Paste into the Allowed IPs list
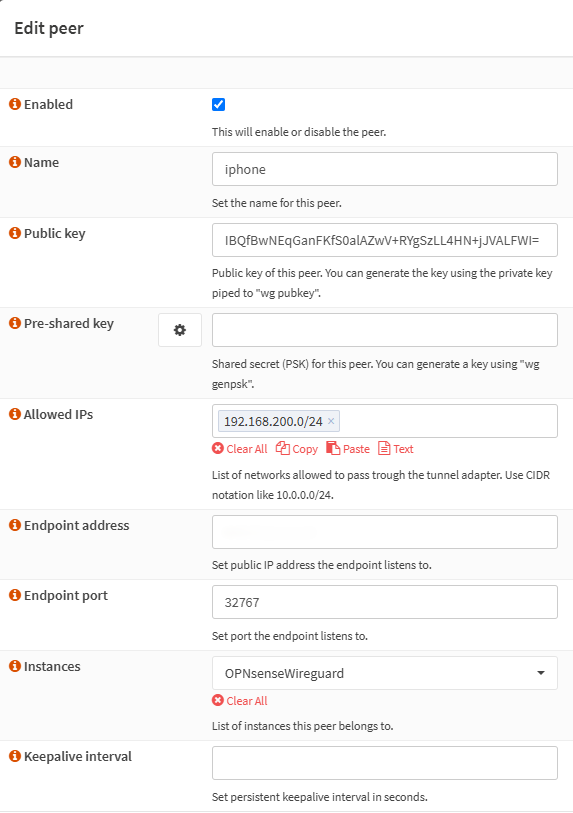Image resolution: width=573 pixels, height=813 pixels. pos(348,449)
